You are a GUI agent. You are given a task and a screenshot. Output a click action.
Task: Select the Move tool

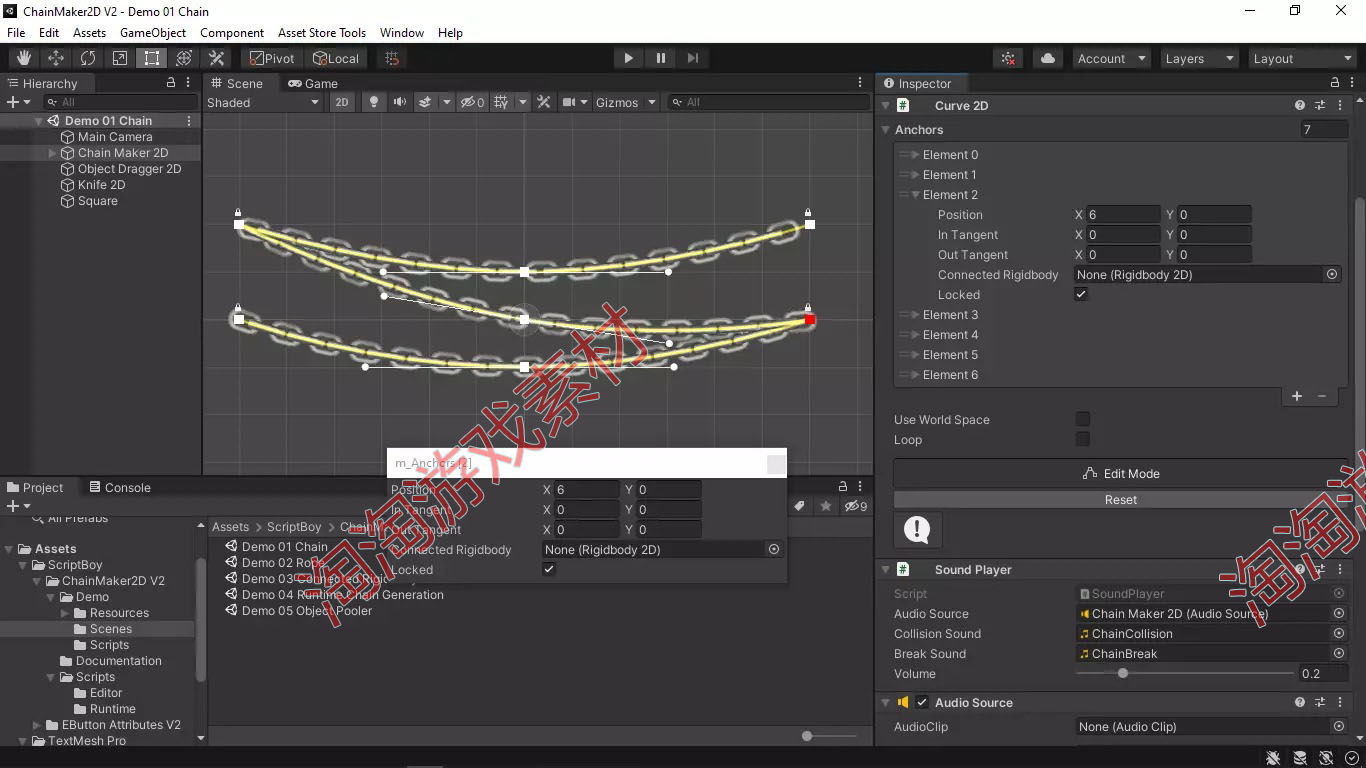(x=56, y=58)
